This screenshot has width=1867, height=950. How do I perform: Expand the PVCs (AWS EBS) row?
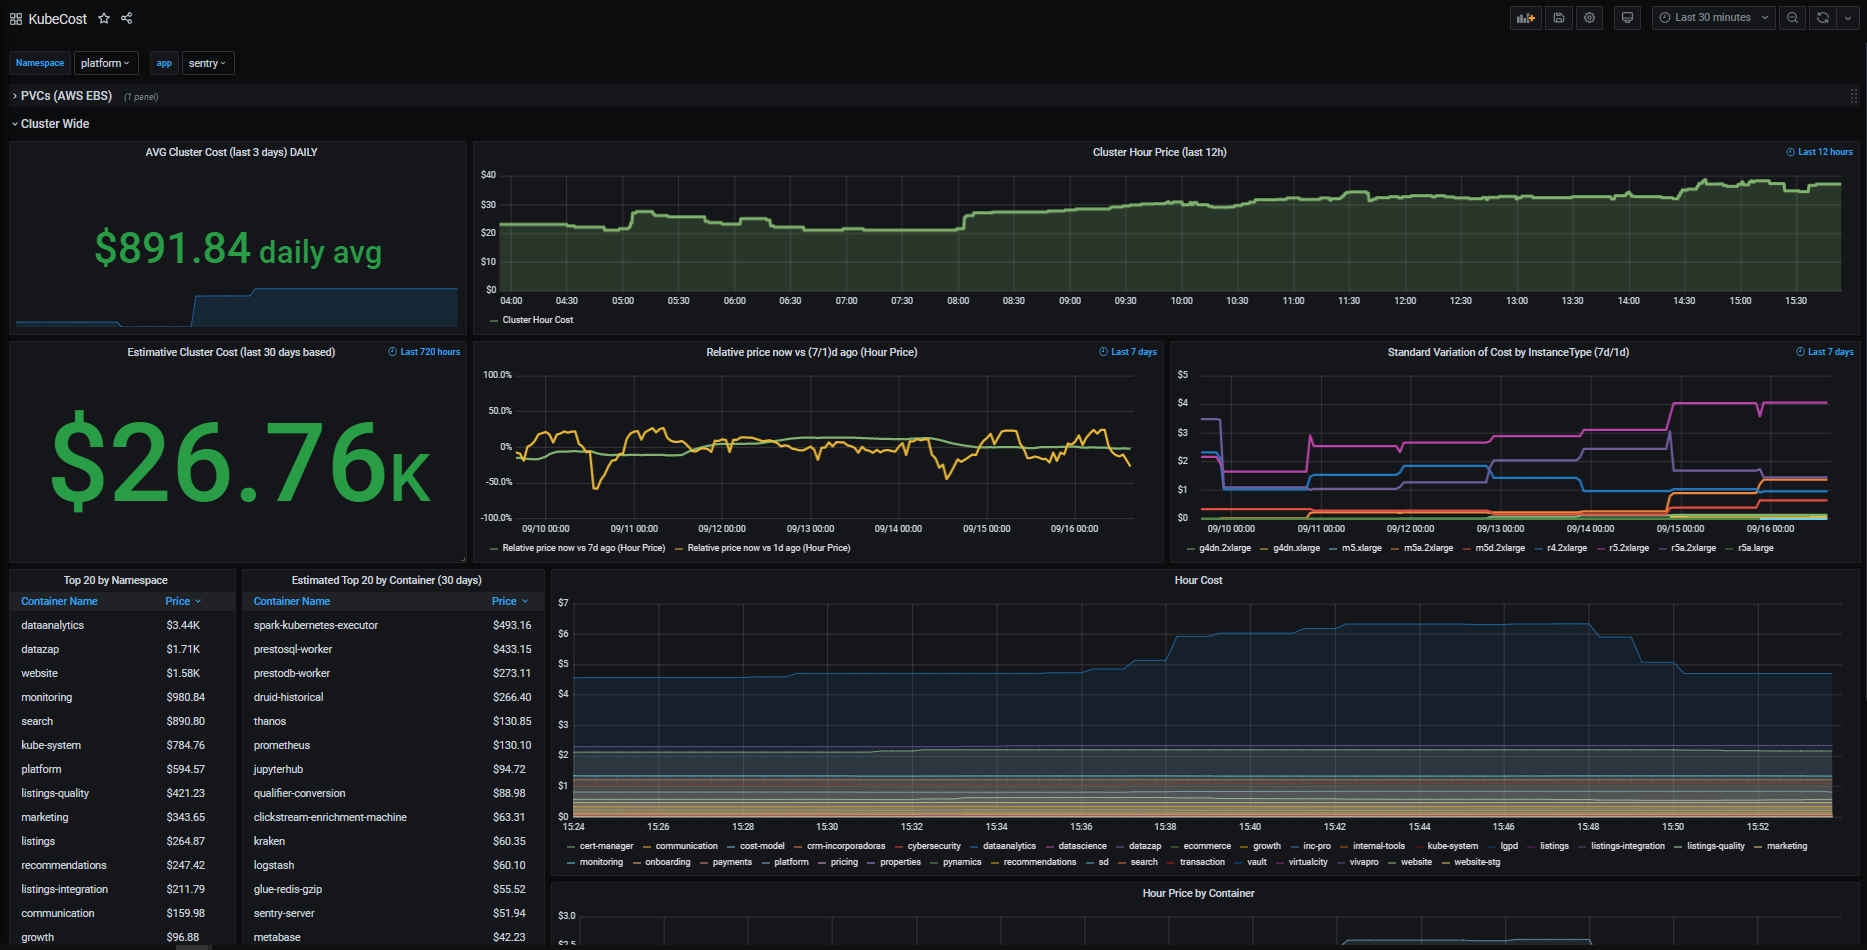coord(66,96)
